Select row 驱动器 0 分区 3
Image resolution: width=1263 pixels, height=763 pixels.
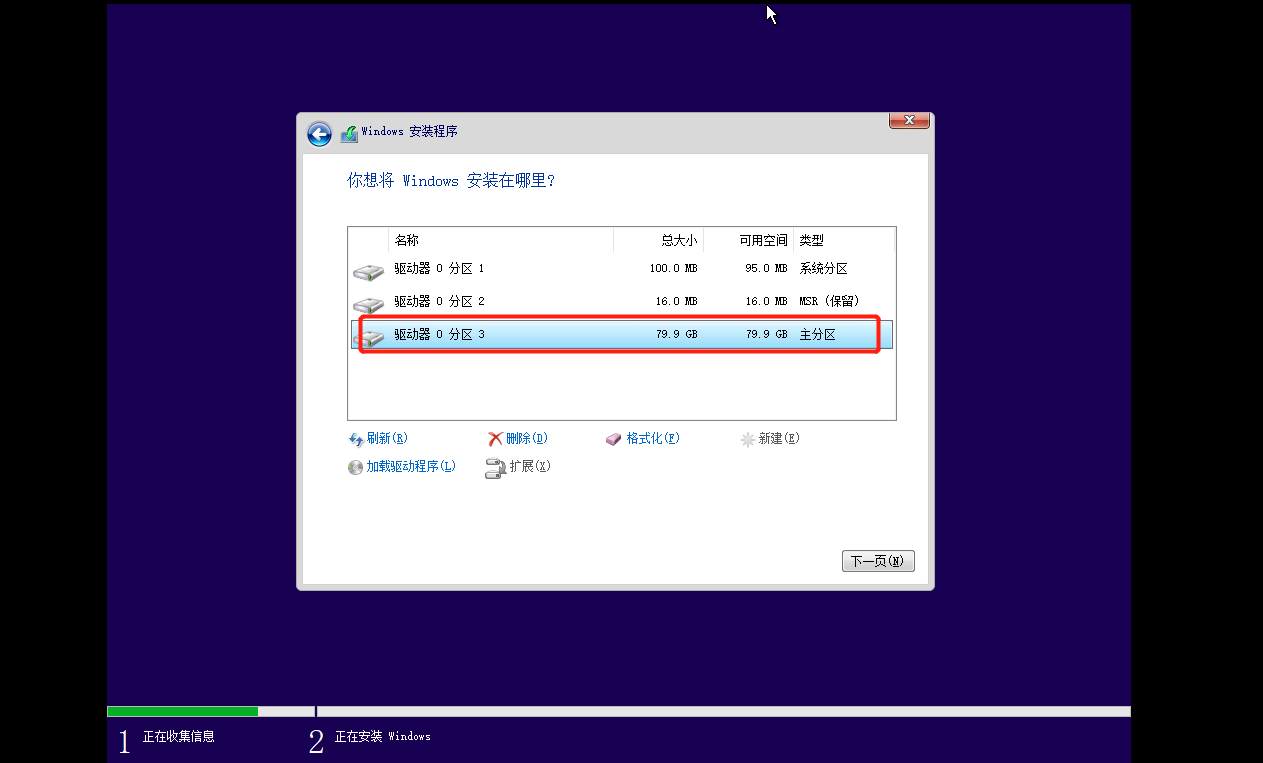pos(621,335)
